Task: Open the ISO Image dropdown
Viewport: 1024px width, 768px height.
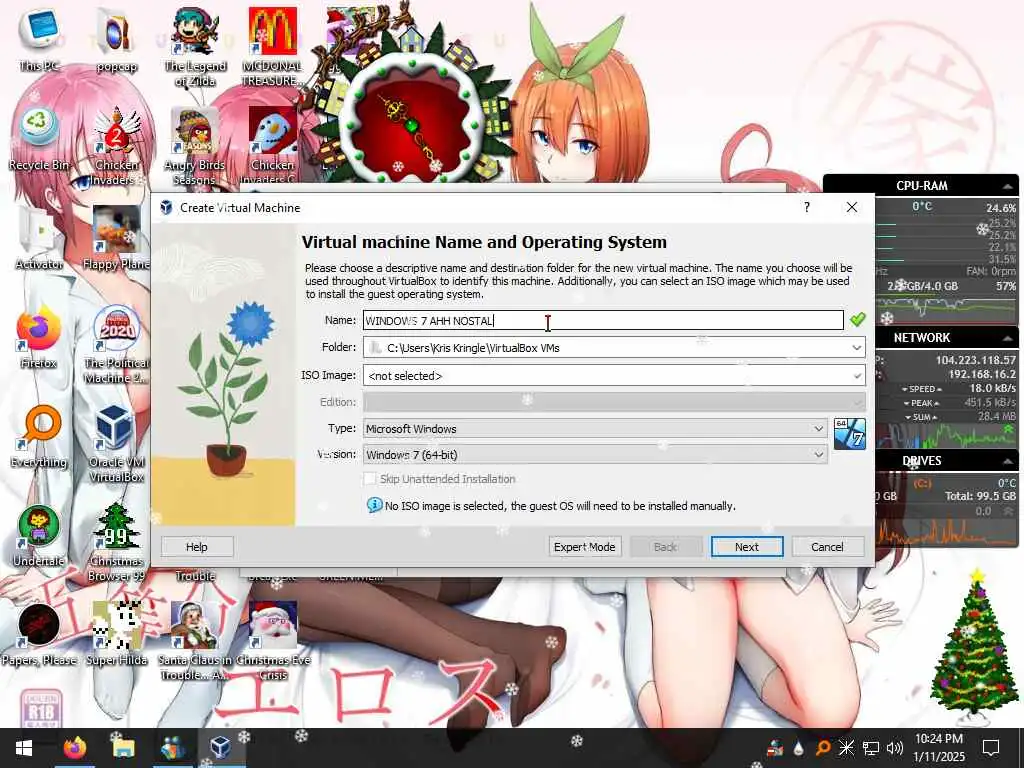Action: [x=856, y=376]
